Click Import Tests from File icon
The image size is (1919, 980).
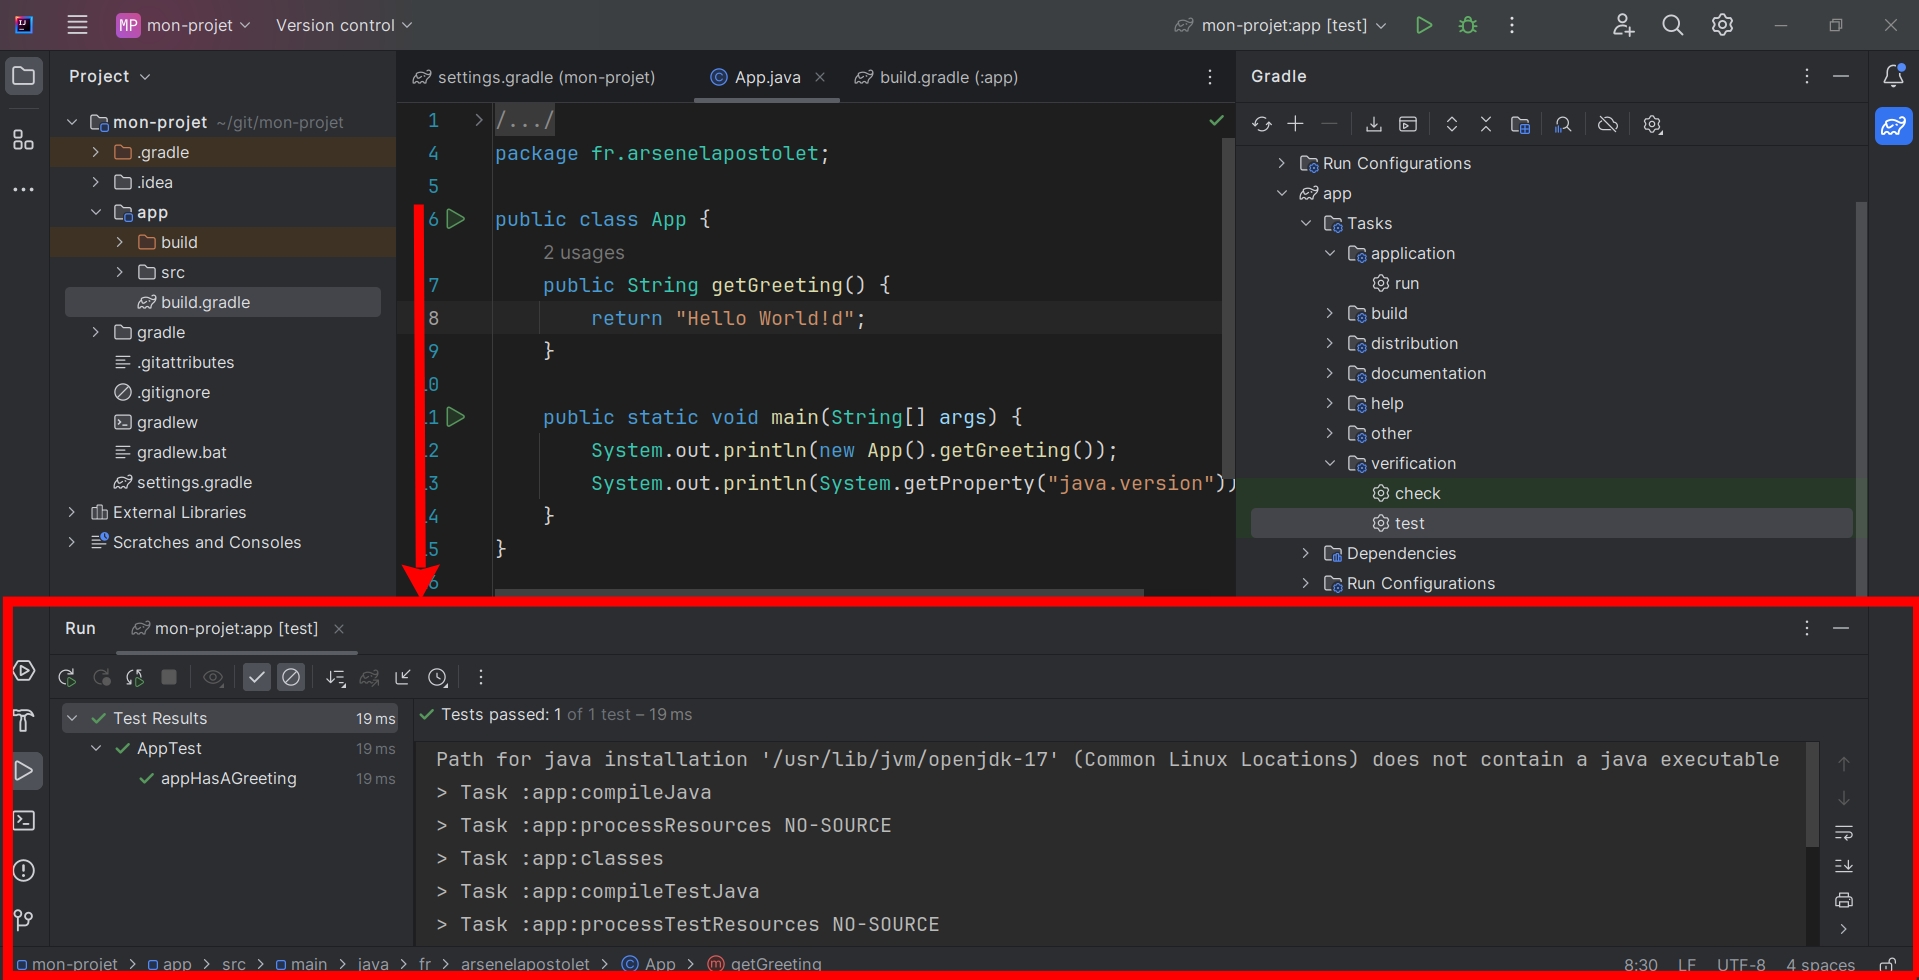403,677
